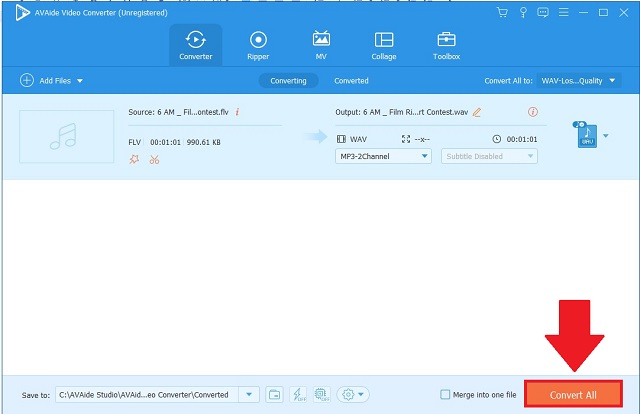Click source duration '00:01:01' next to FLV

click(x=165, y=142)
